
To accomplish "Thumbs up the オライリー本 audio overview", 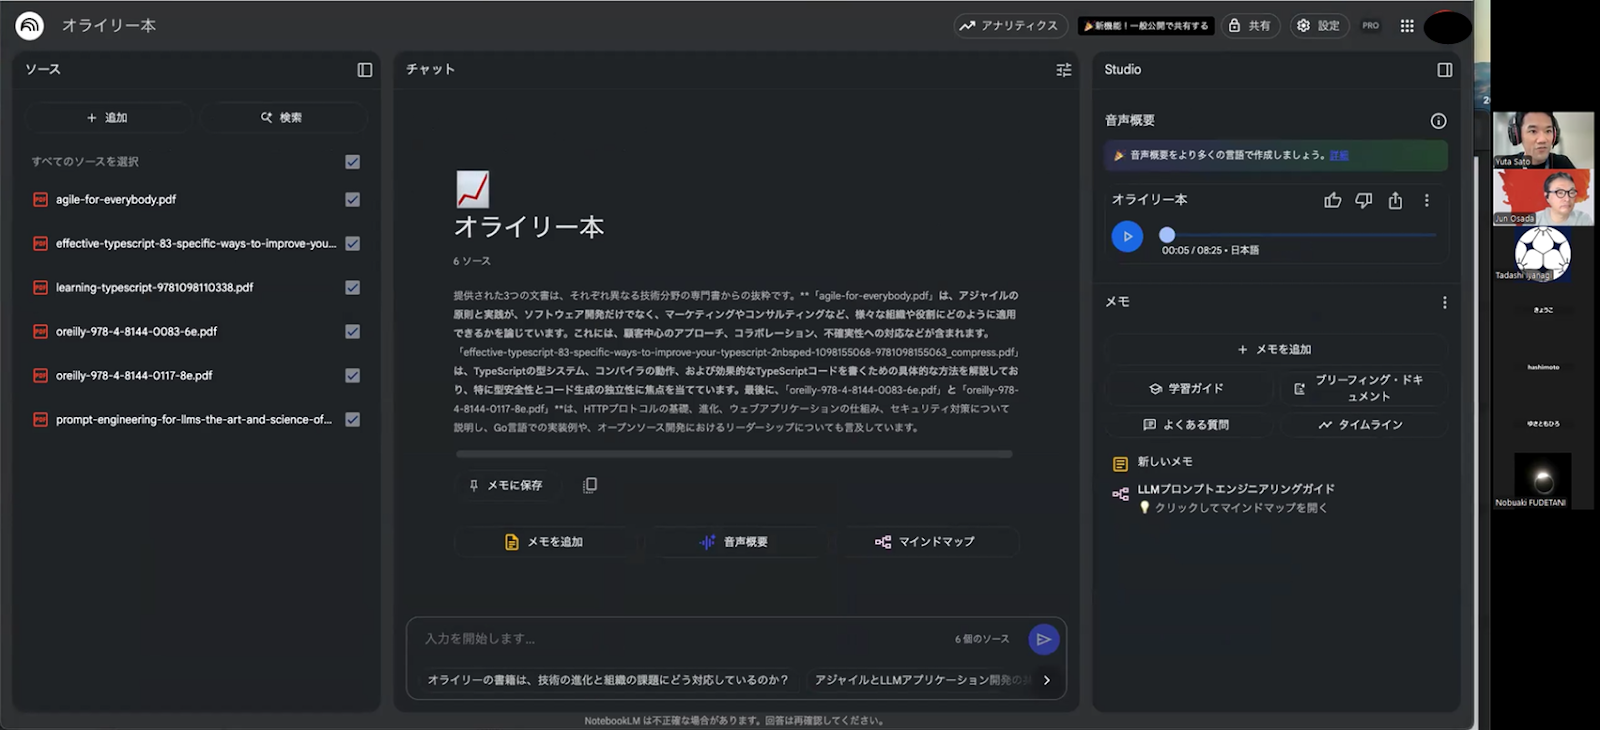I will click(1333, 201).
